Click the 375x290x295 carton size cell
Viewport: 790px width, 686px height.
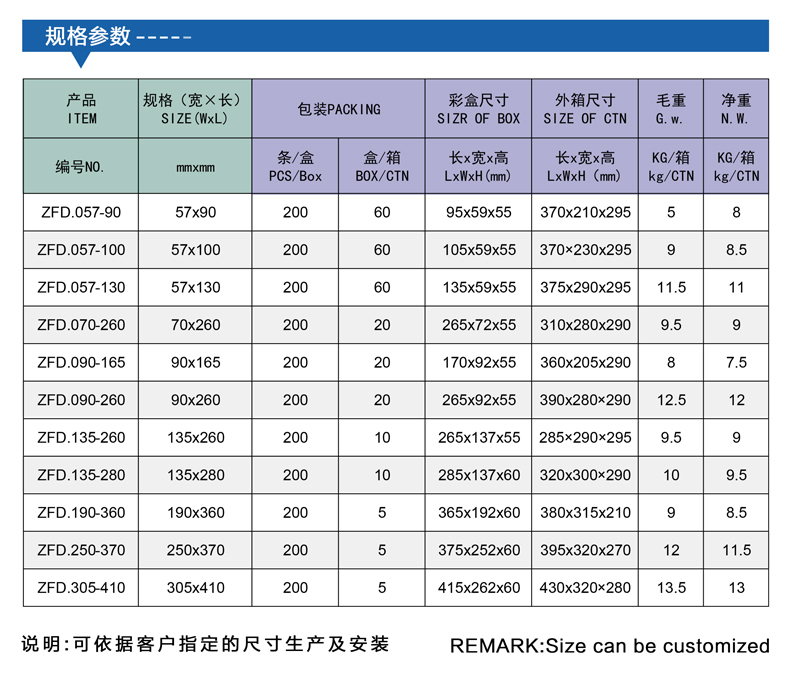[x=585, y=288]
